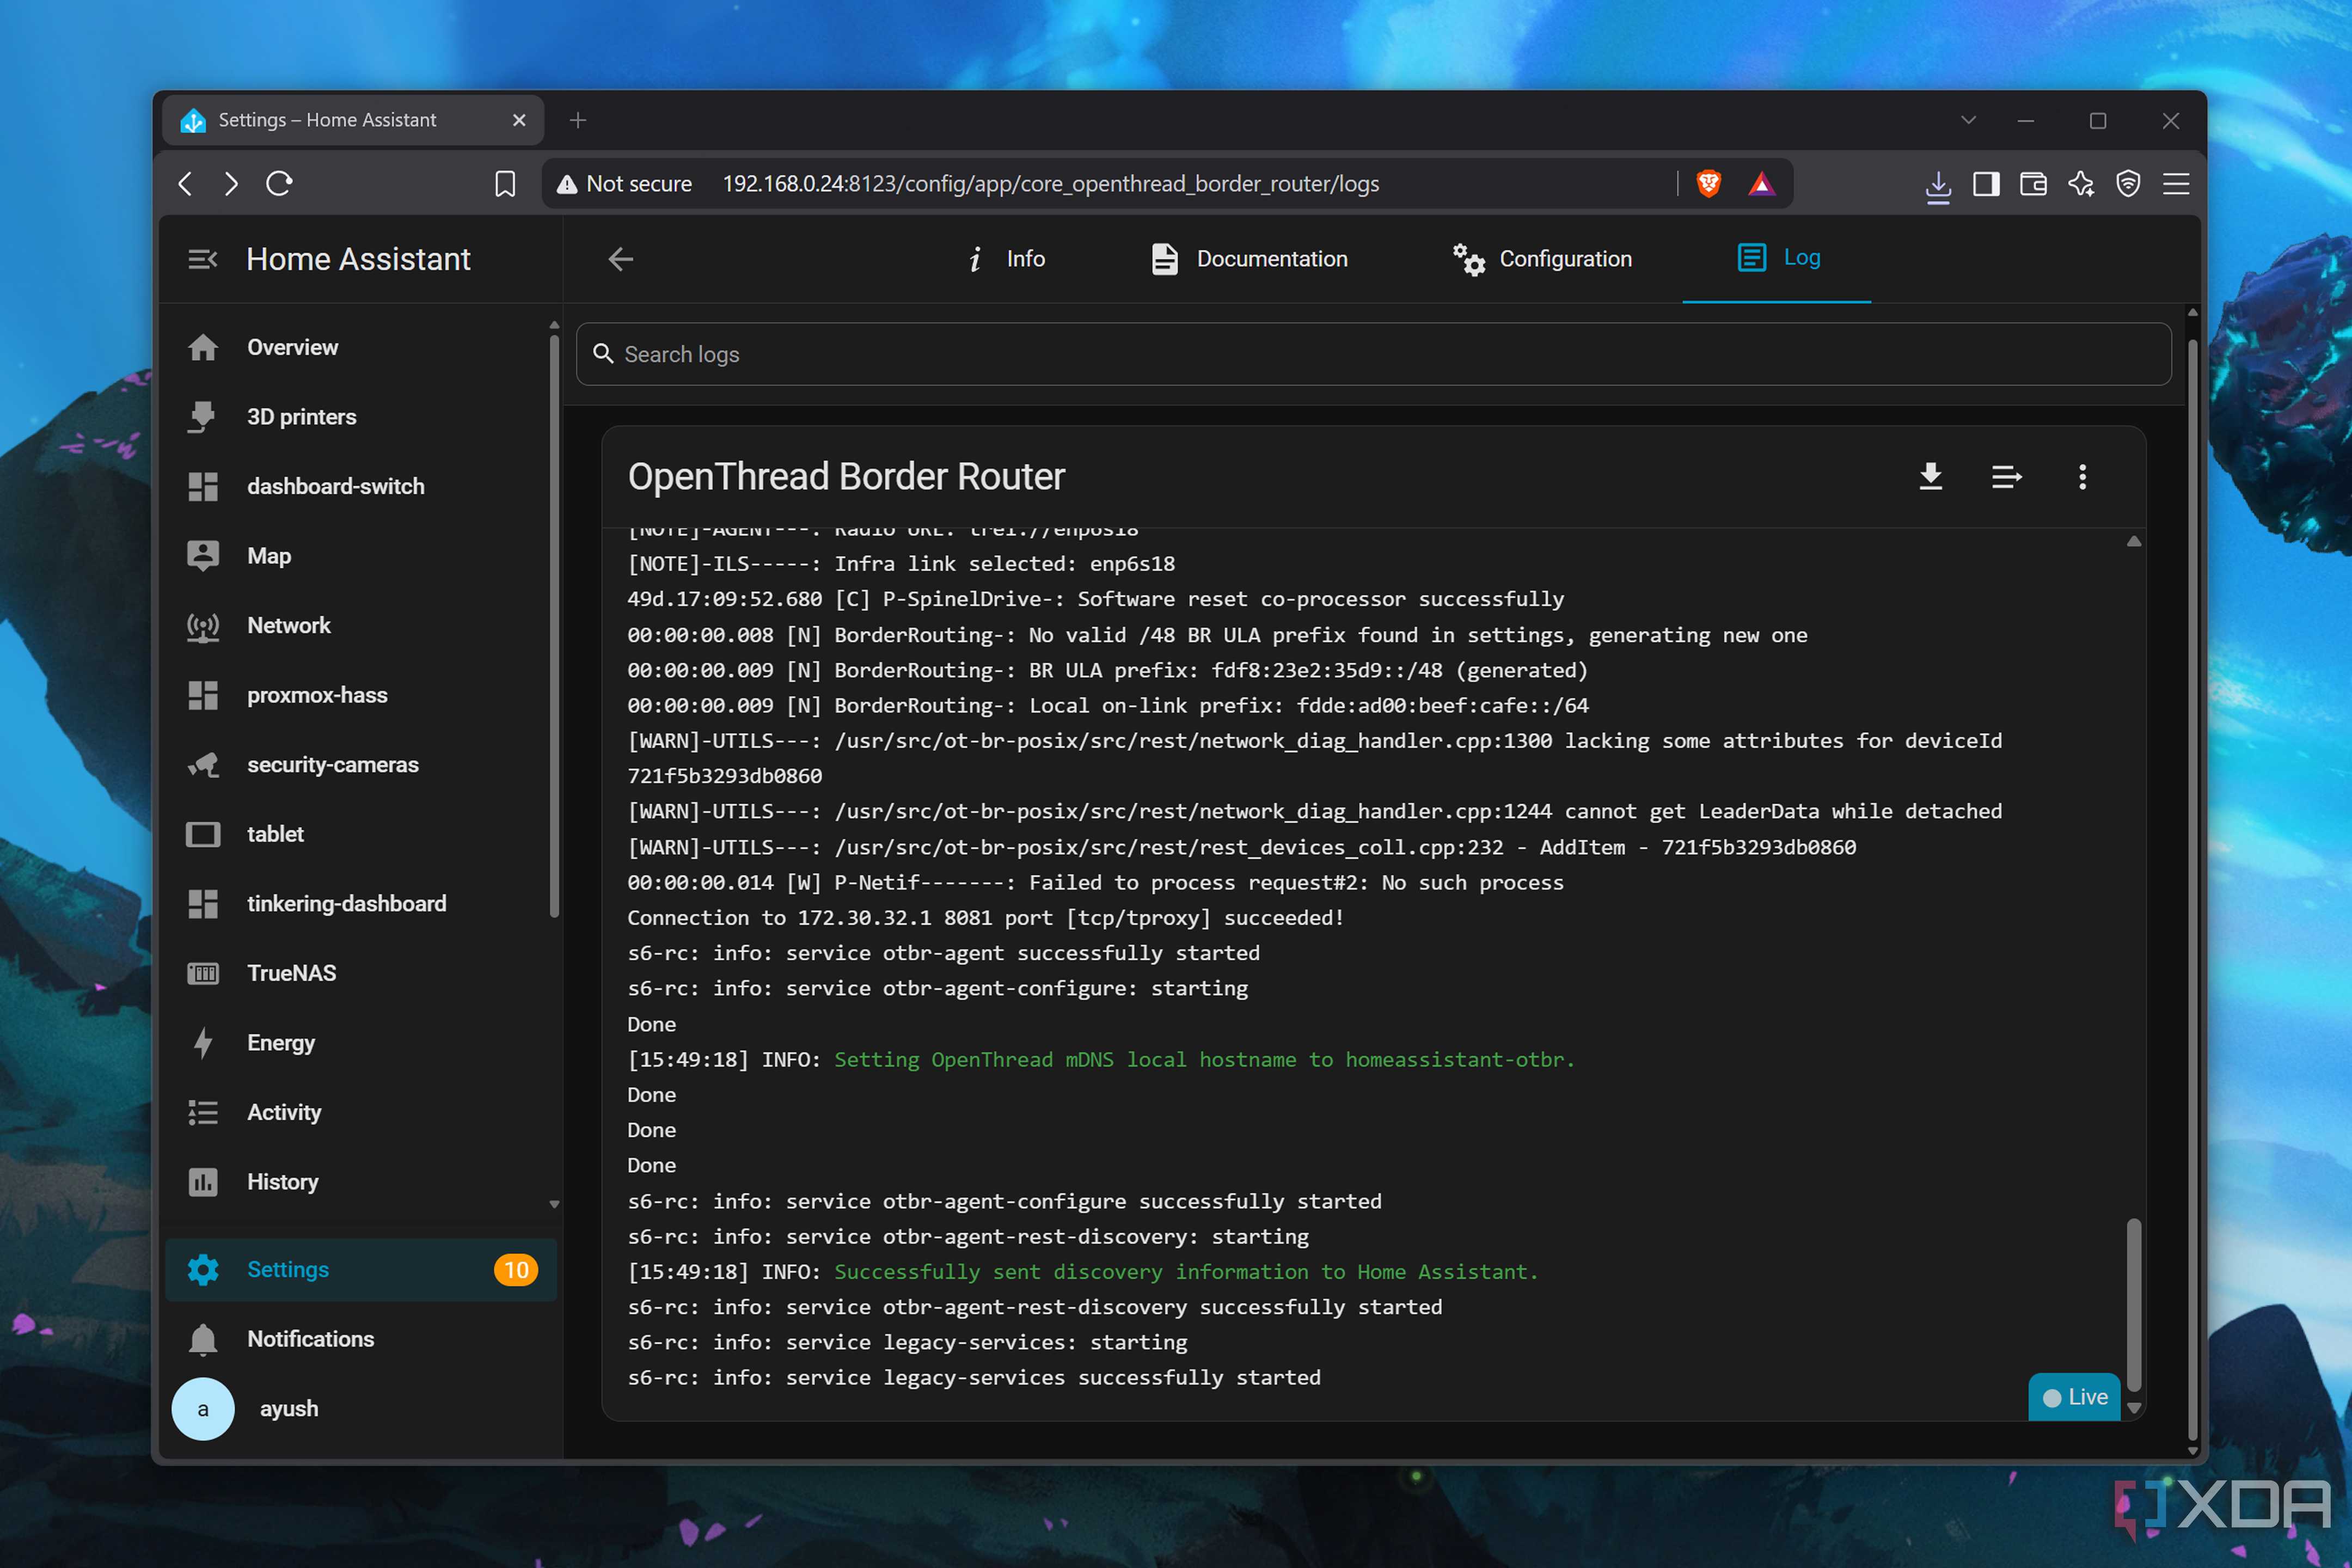Open the Overview home icon
This screenshot has height=1568, width=2352.
203,347
